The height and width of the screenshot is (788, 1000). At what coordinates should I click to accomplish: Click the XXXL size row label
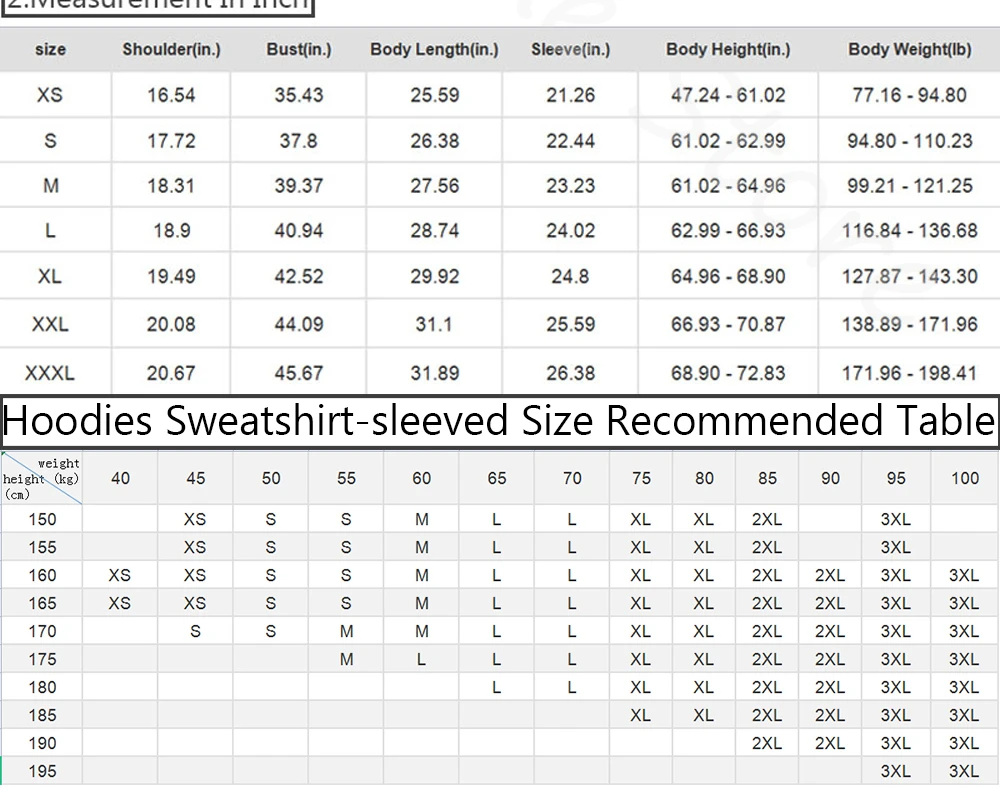50,373
